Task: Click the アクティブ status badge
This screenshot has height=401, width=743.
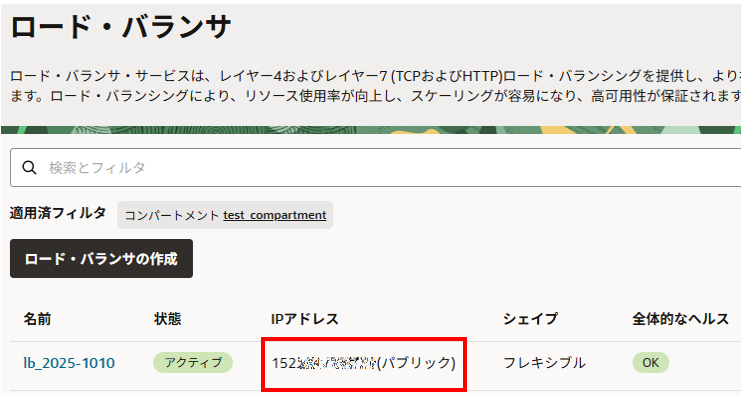Action: (x=193, y=362)
